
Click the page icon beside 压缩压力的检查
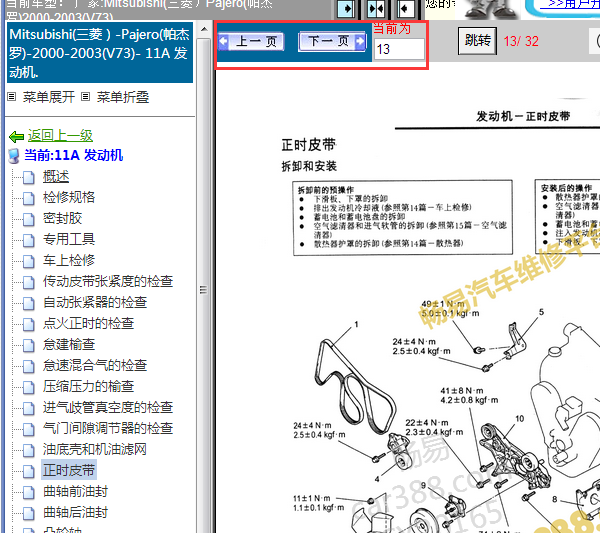(28, 387)
